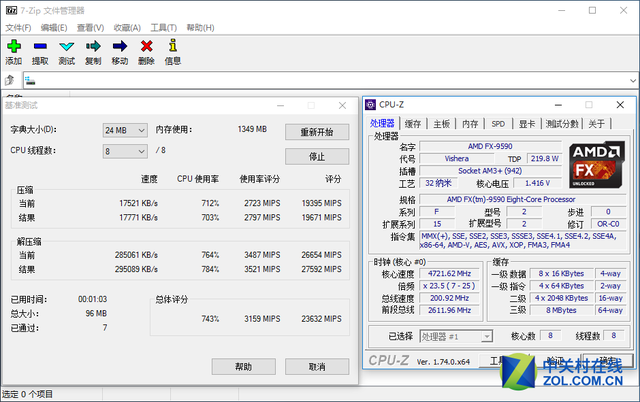640x402 pixels.
Task: Click the green Add (添加) toolbar icon
Action: point(13,46)
